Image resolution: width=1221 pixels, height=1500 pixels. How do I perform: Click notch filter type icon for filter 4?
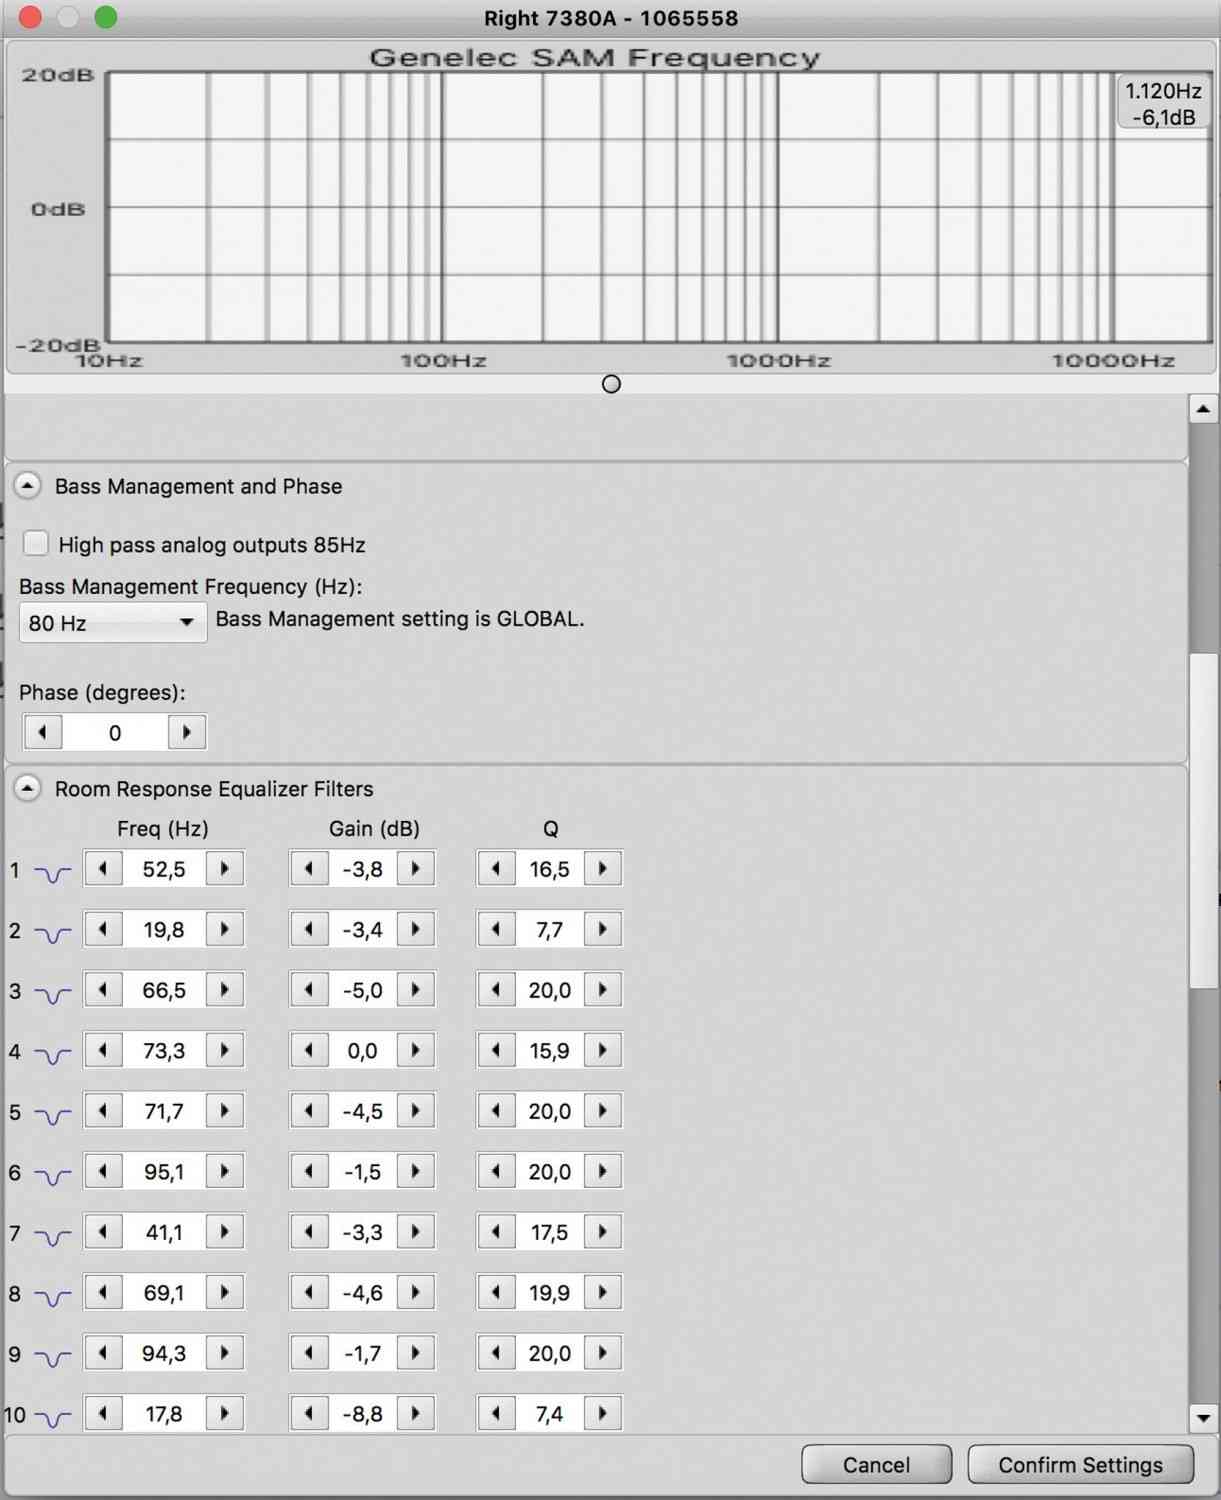tap(52, 1055)
